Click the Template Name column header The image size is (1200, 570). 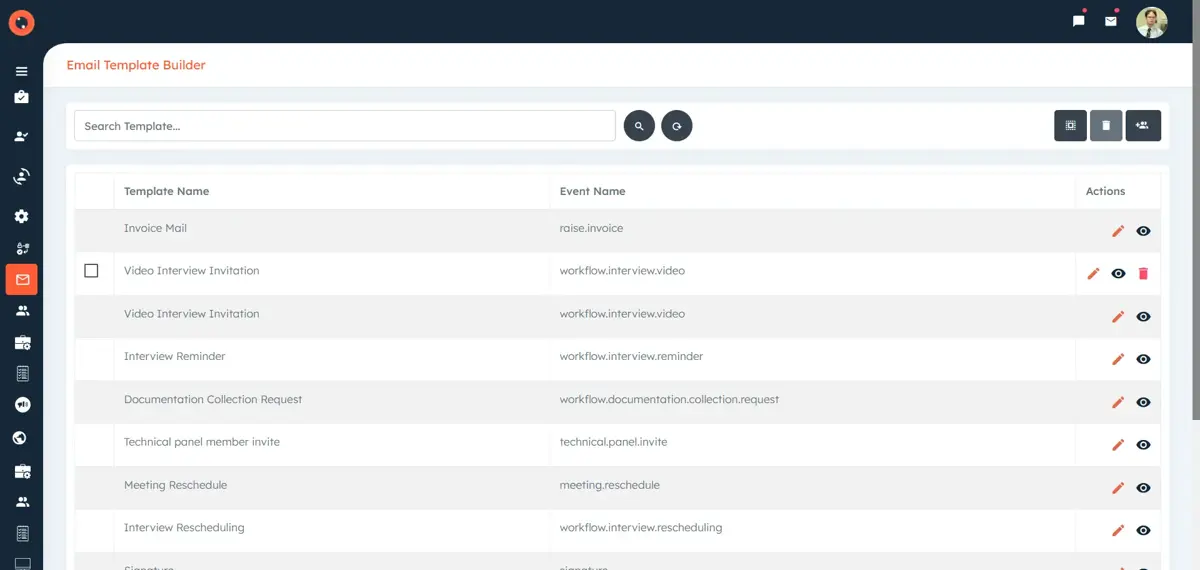click(166, 191)
